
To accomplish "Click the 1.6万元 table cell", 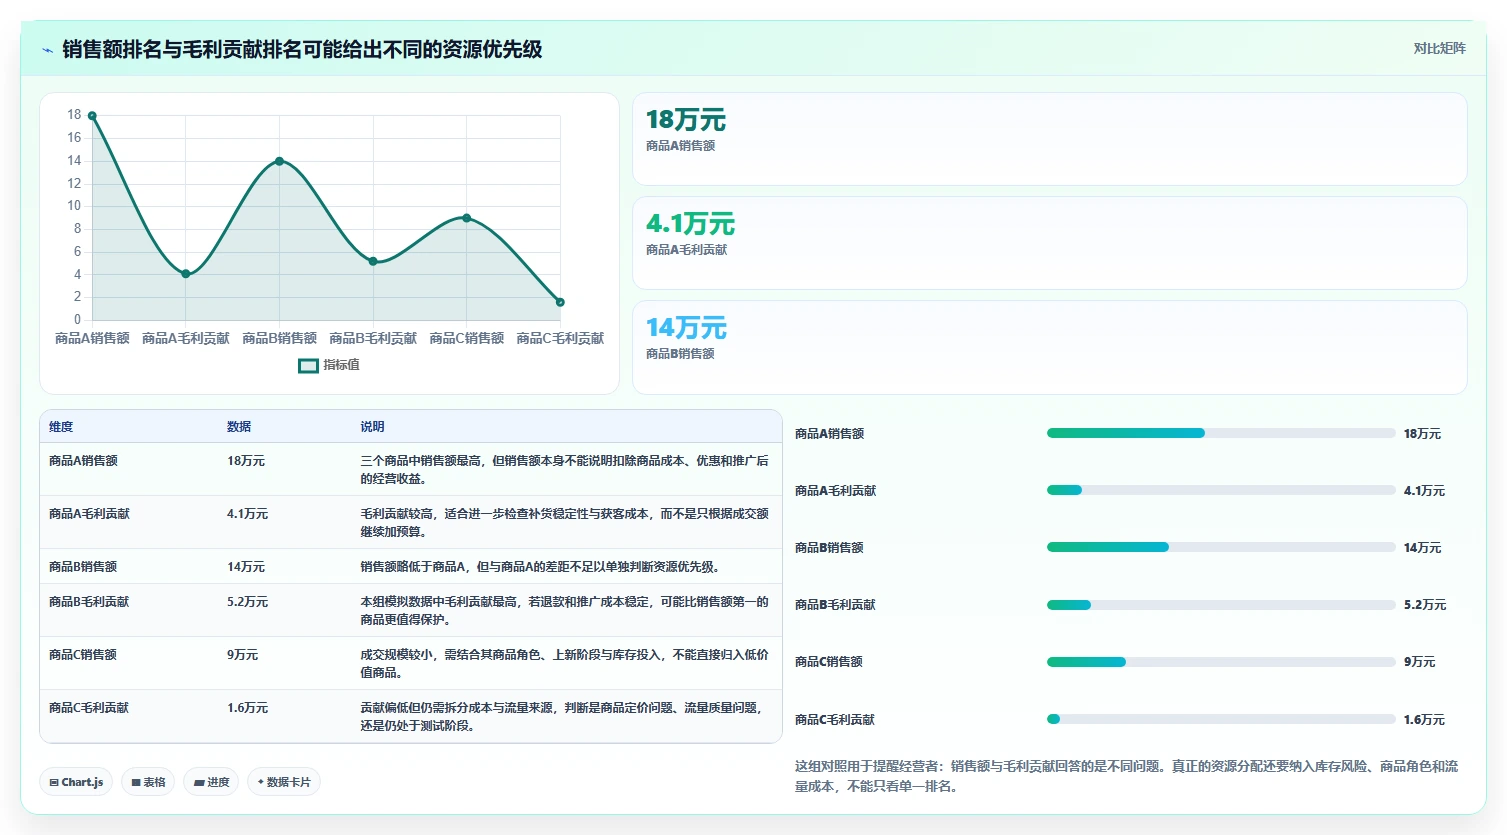I will [248, 708].
